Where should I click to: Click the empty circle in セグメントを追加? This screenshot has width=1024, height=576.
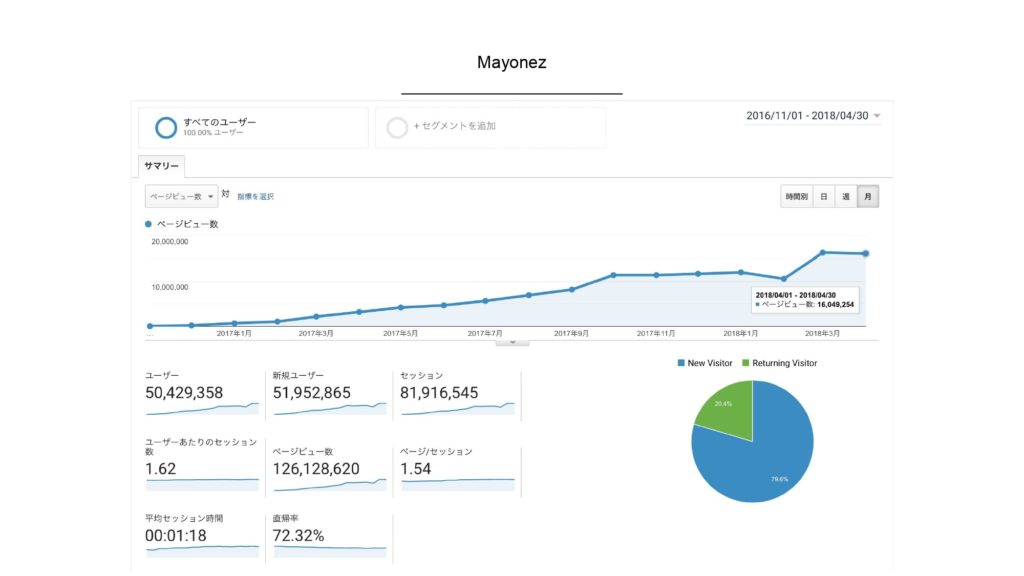(397, 128)
